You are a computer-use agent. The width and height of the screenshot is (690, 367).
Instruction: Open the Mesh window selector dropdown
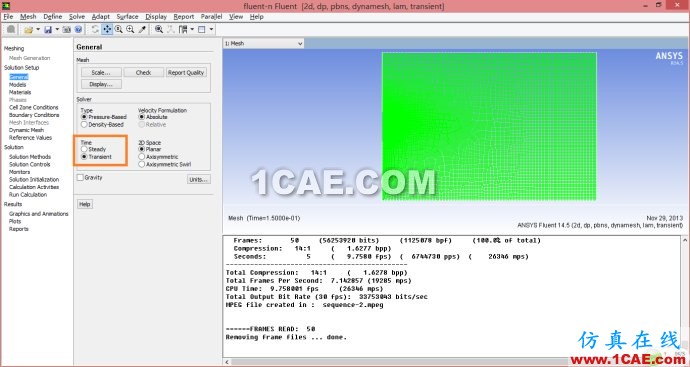tap(264, 44)
